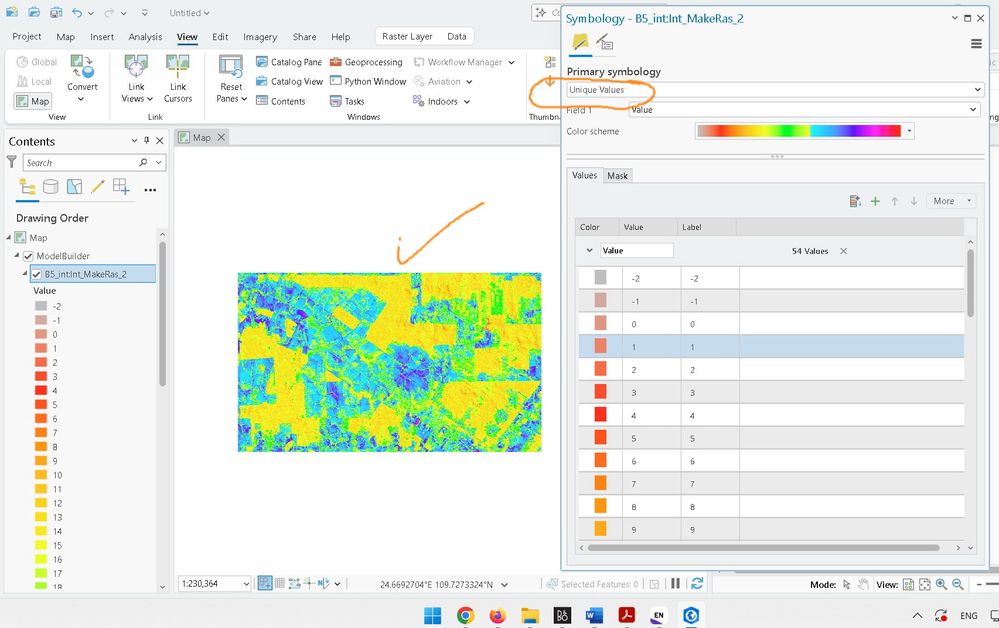Pause map drawing in status bar
The height and width of the screenshot is (628, 999).
pyautogui.click(x=676, y=584)
